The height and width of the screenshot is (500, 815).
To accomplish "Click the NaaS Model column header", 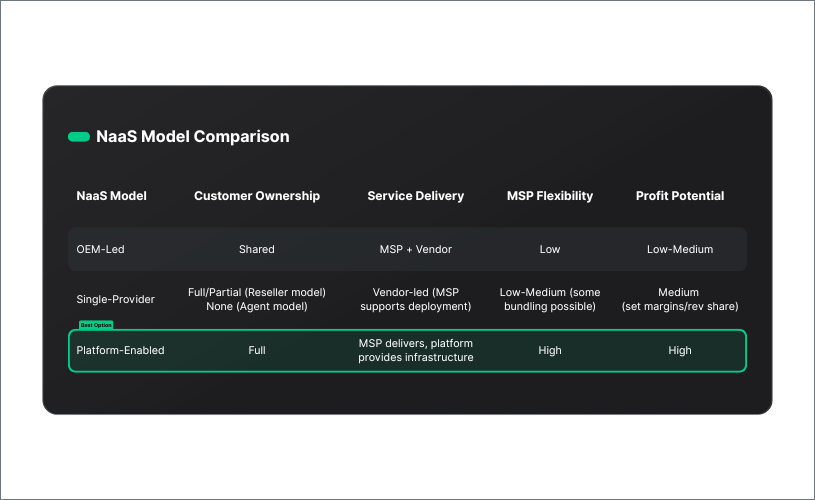I will 111,196.
